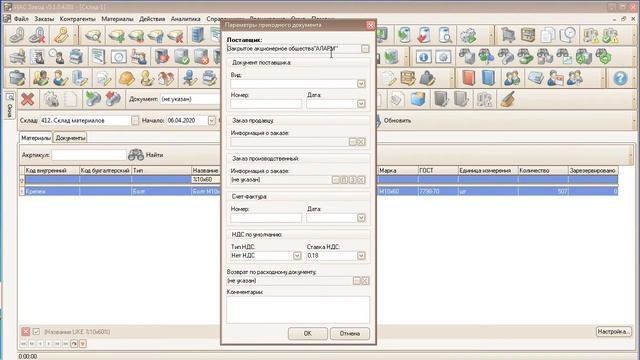Click the gears with green check icon
The width and height of the screenshot is (640, 360).
[x=468, y=36]
